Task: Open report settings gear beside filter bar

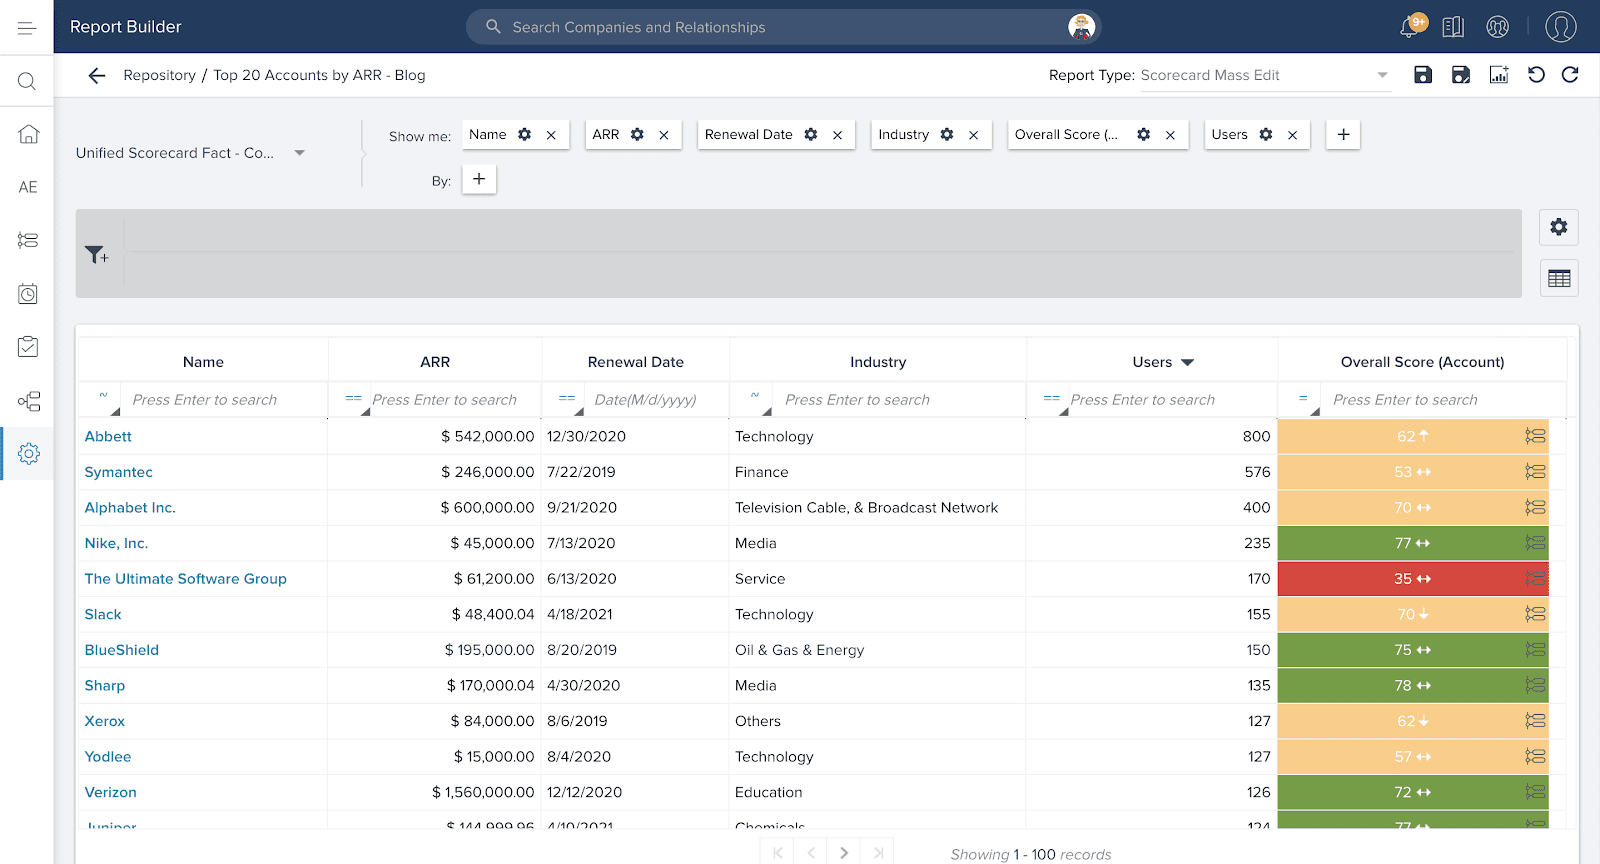Action: tap(1558, 227)
